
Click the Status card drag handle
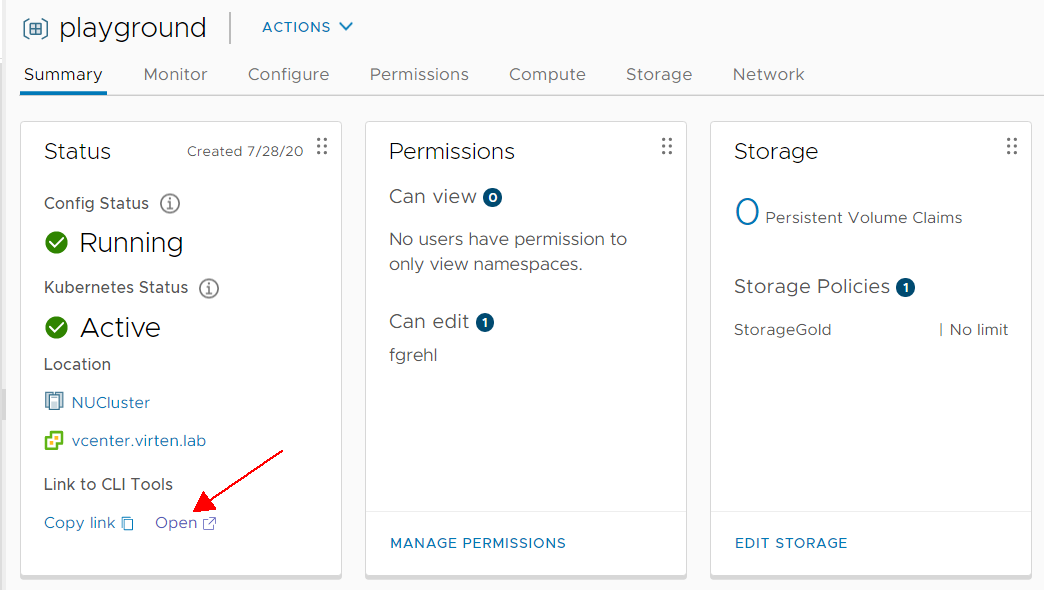322,147
